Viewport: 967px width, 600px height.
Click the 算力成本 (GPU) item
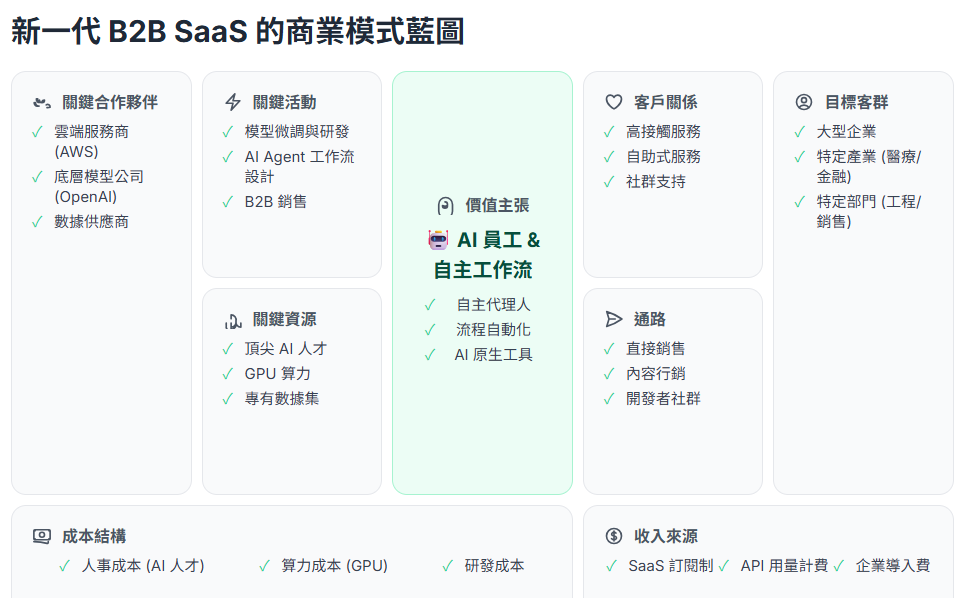[334, 566]
